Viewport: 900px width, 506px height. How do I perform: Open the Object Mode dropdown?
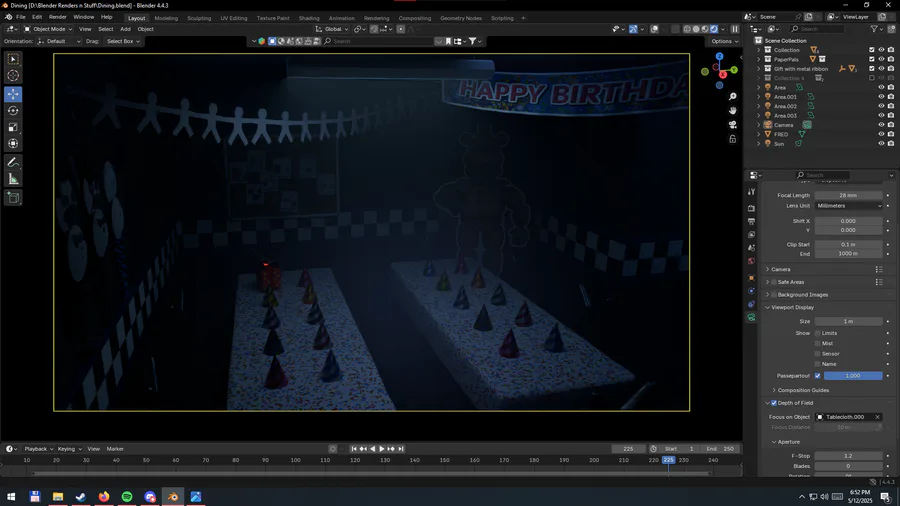coord(48,29)
